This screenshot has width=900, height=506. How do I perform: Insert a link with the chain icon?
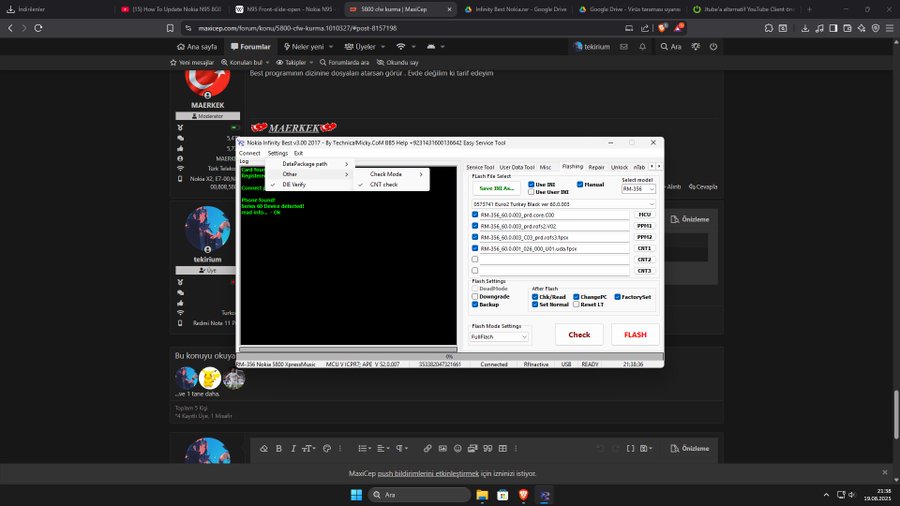coord(428,449)
